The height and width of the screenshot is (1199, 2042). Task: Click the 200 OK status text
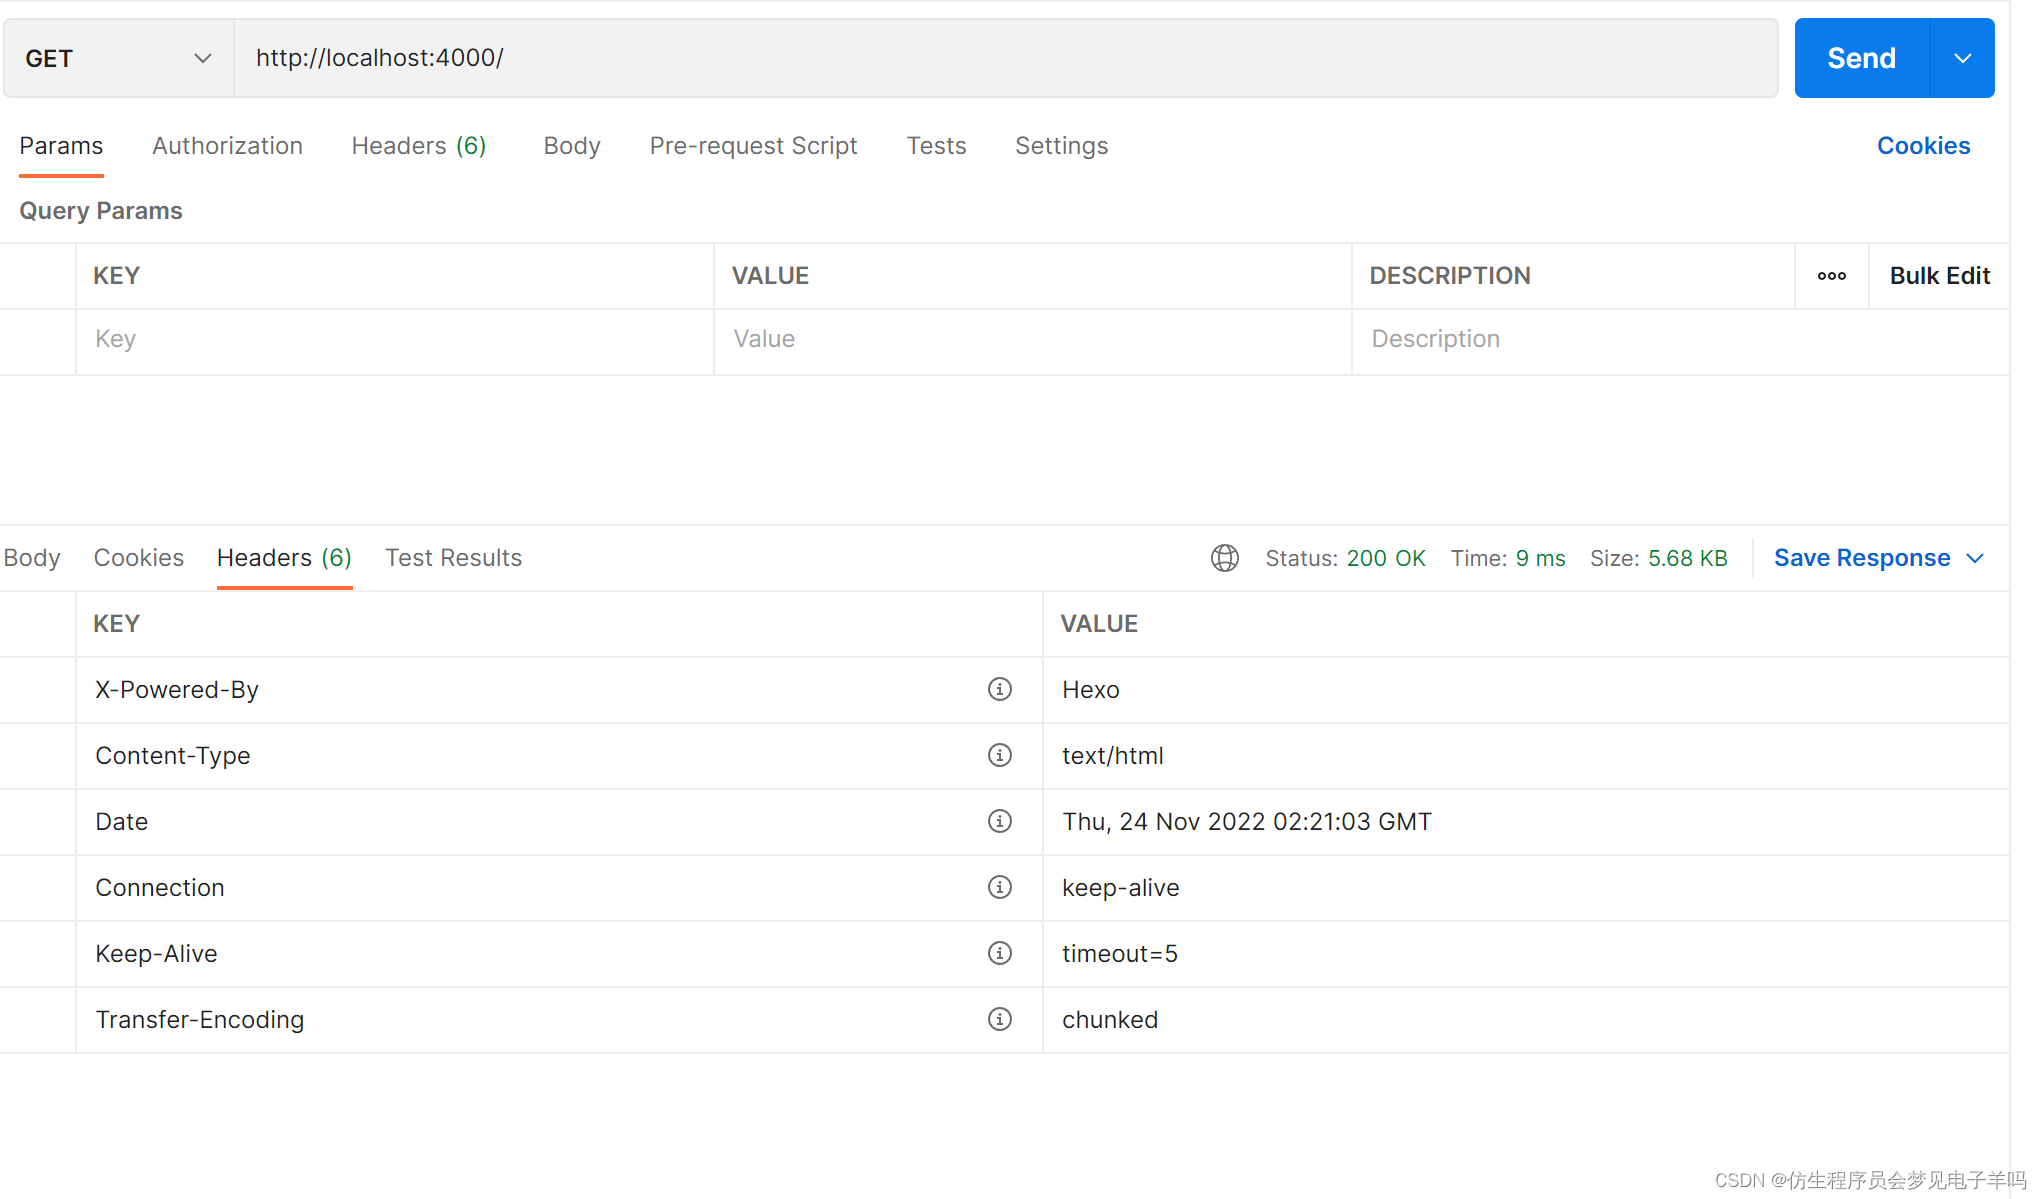click(x=1385, y=558)
